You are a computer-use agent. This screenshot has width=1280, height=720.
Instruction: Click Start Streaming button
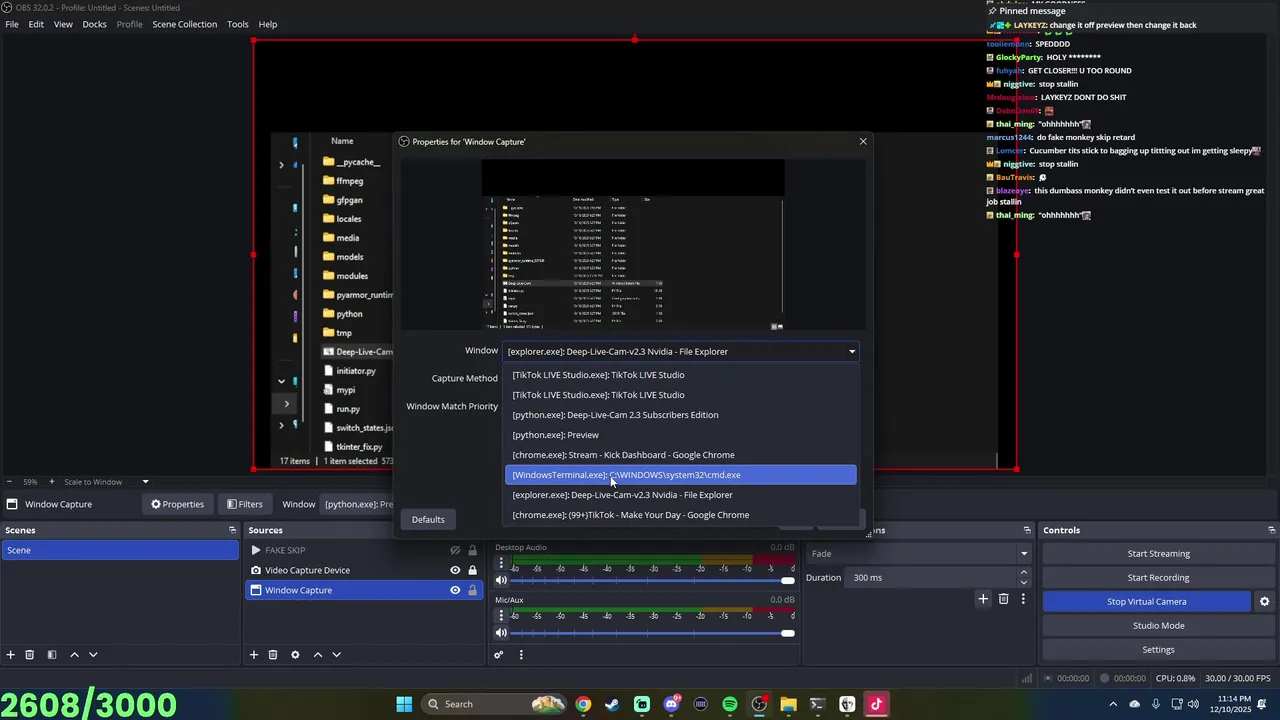[x=1158, y=554]
